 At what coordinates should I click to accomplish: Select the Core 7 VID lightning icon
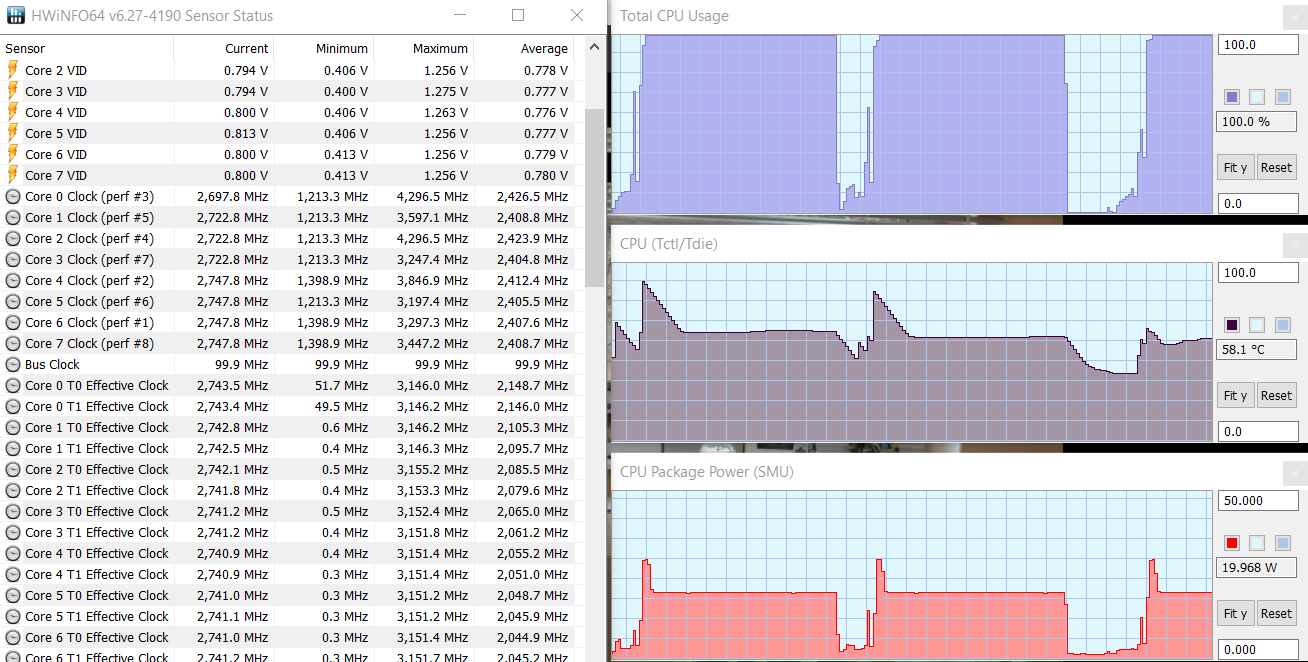click(13, 175)
